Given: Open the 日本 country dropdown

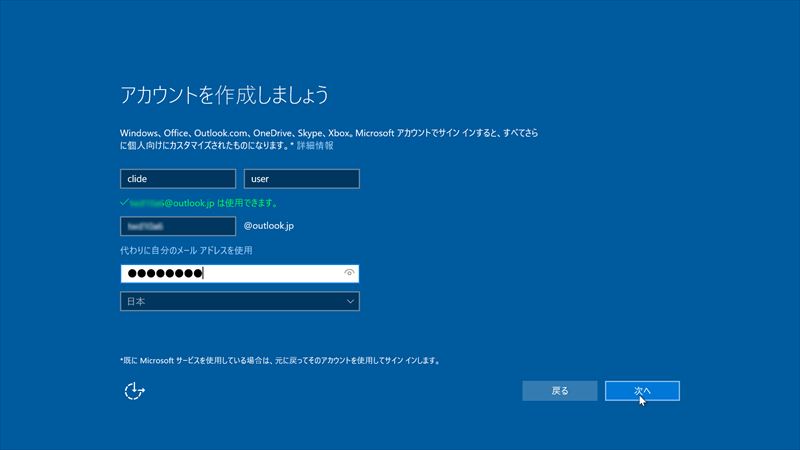Looking at the screenshot, I should point(240,302).
